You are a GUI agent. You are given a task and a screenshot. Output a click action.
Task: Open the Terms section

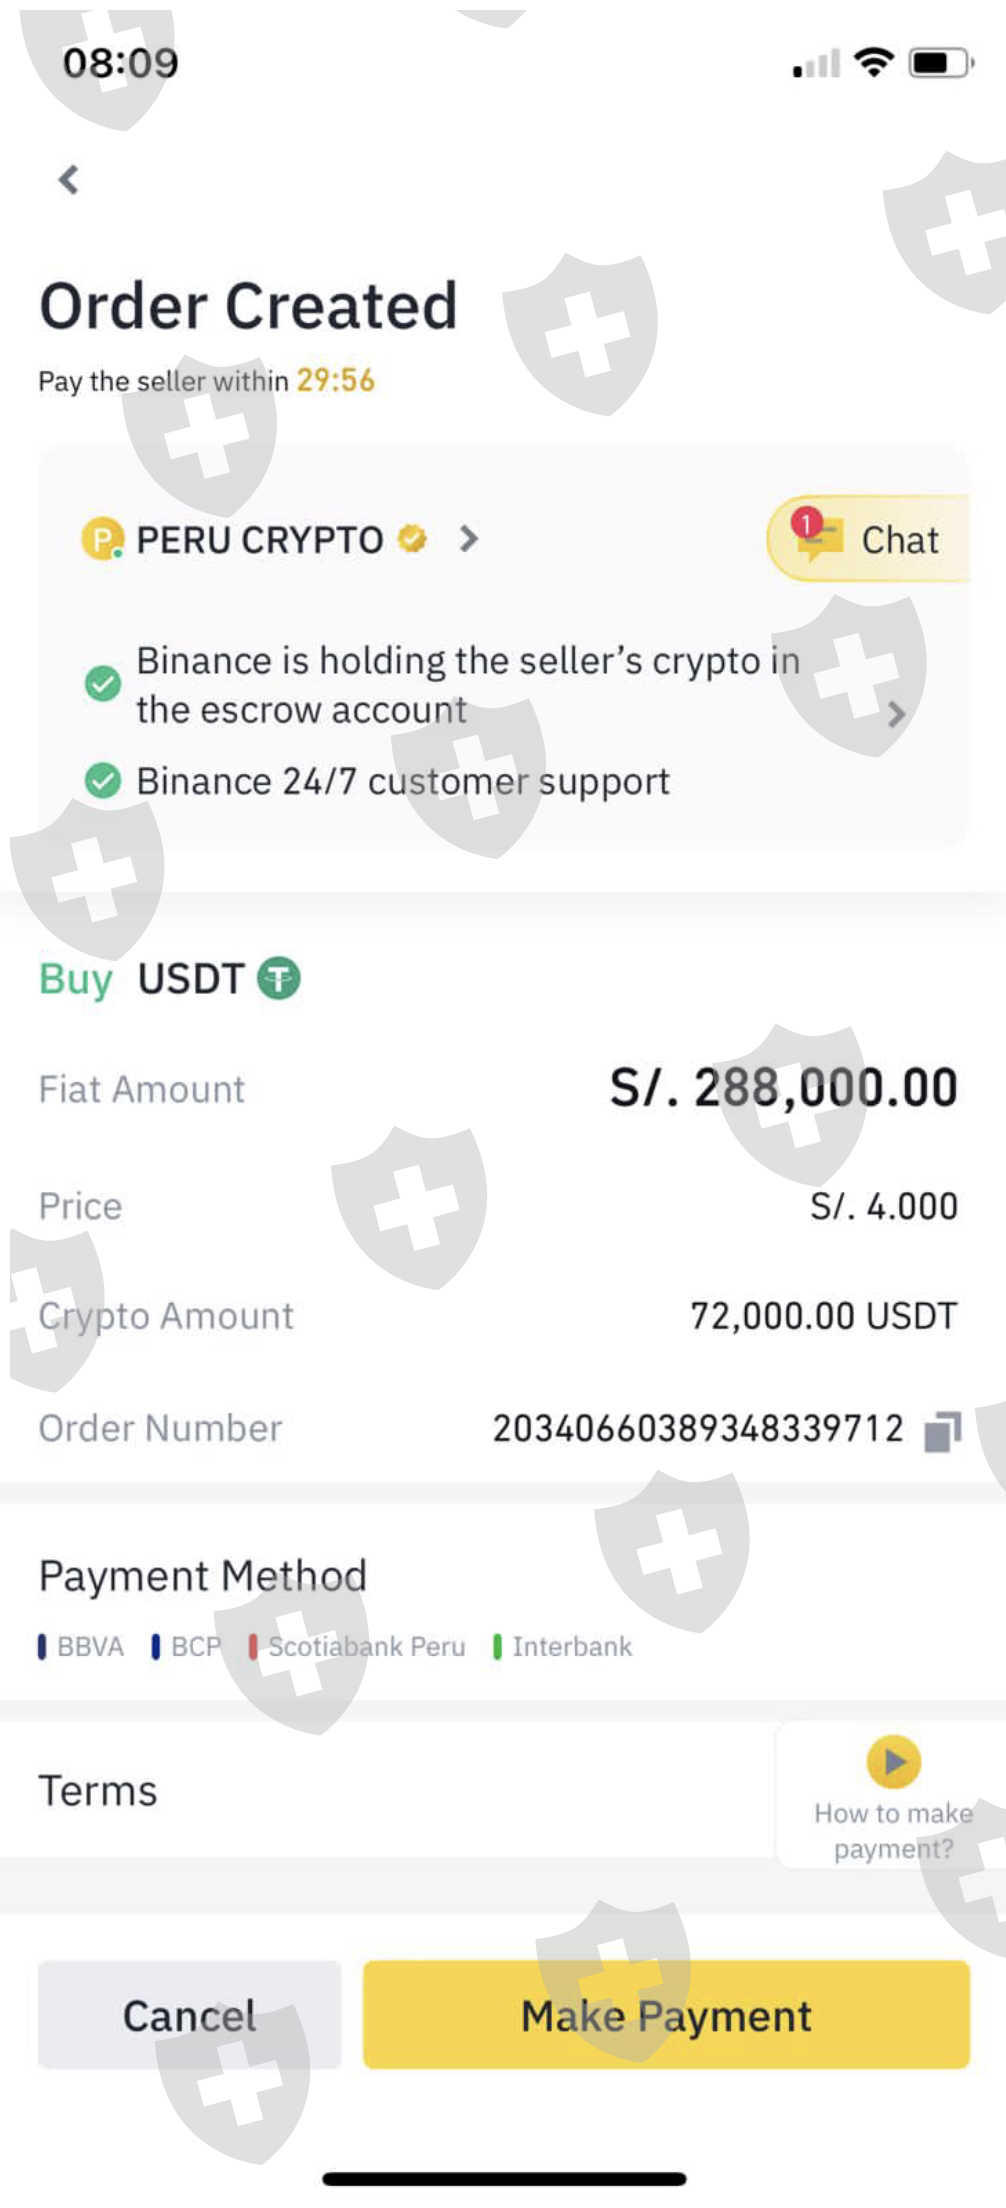tap(98, 1791)
